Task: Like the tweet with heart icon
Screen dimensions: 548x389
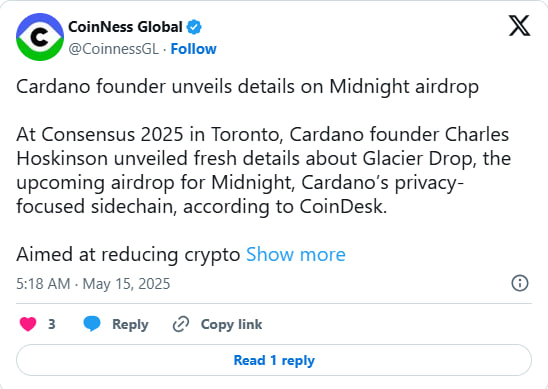Action: pyautogui.click(x=28, y=324)
